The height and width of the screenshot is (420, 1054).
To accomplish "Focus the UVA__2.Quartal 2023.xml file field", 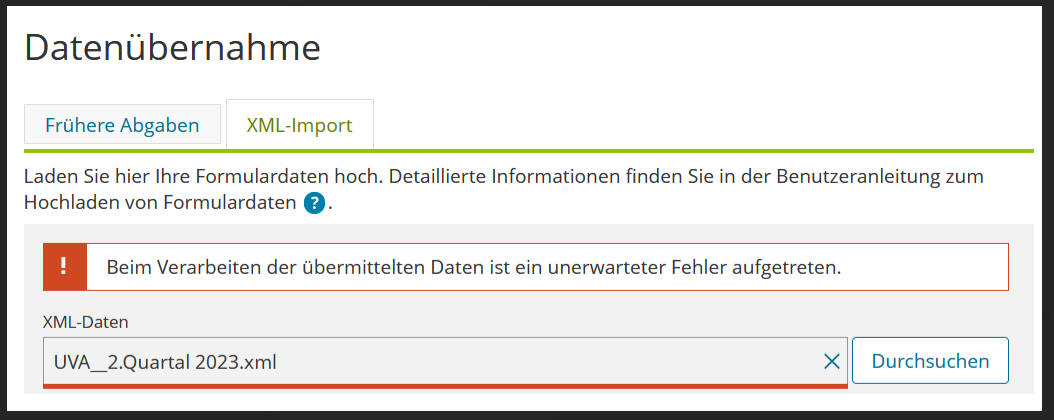I will coord(445,362).
